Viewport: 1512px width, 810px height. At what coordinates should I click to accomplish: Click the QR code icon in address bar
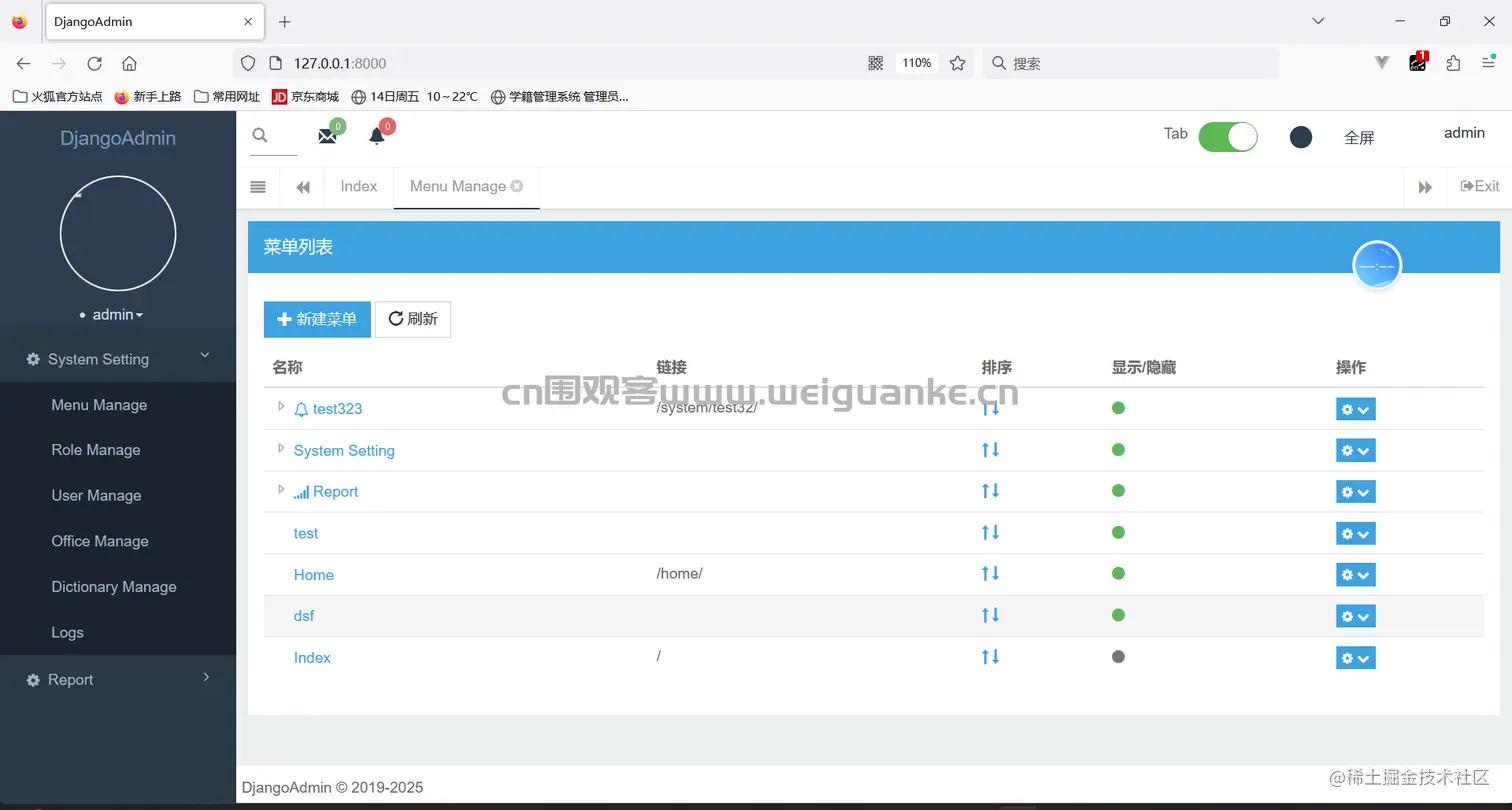(876, 63)
